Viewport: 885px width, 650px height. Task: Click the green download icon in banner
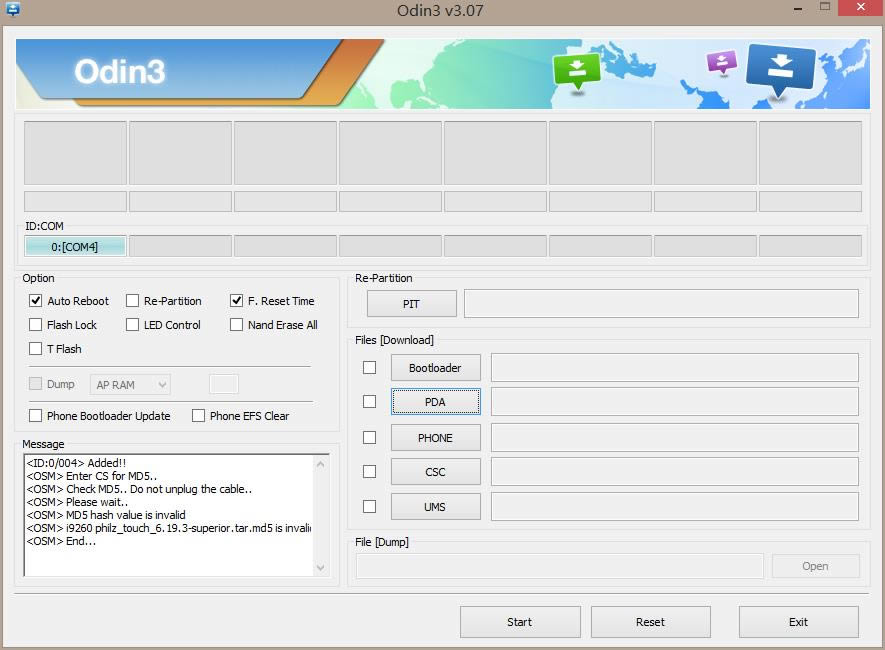click(x=576, y=70)
